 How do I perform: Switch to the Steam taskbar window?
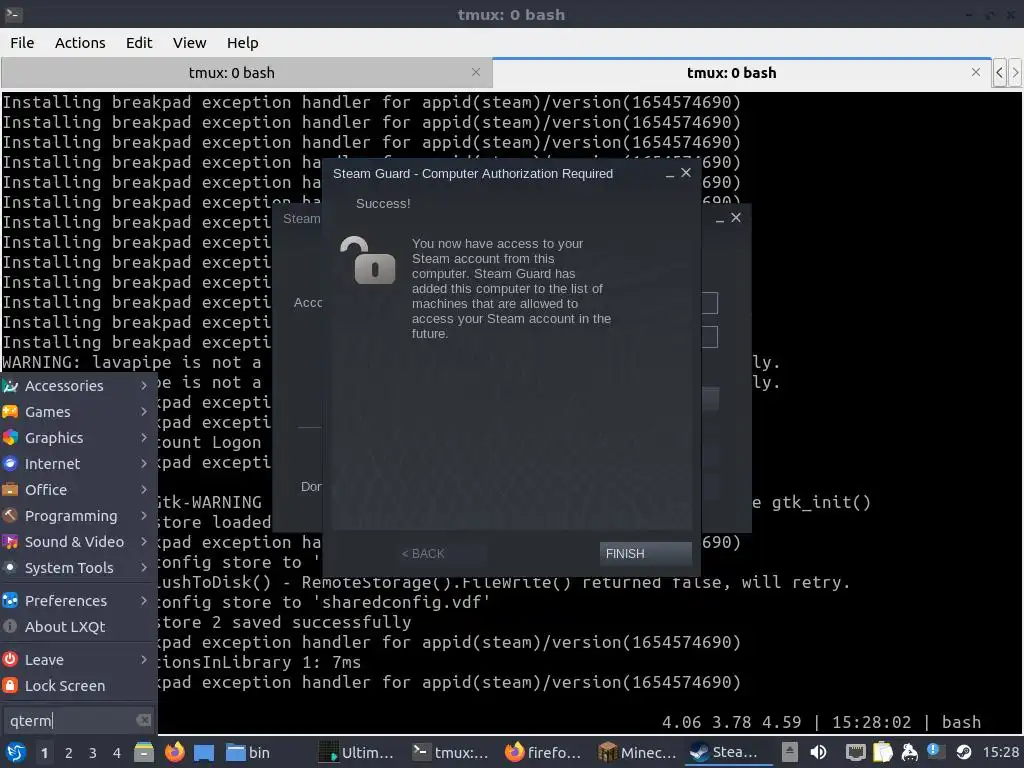coord(729,752)
